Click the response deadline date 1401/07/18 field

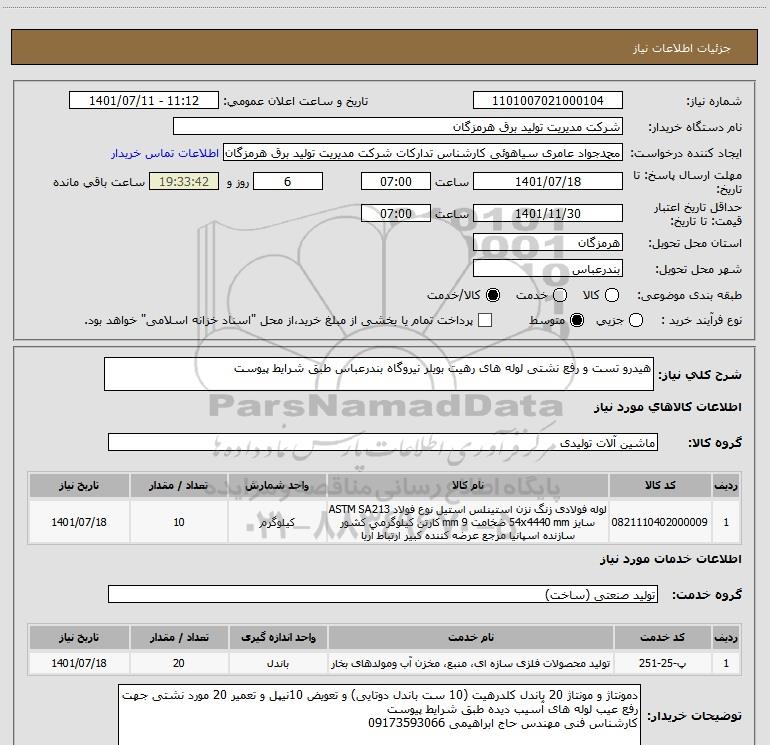(548, 181)
